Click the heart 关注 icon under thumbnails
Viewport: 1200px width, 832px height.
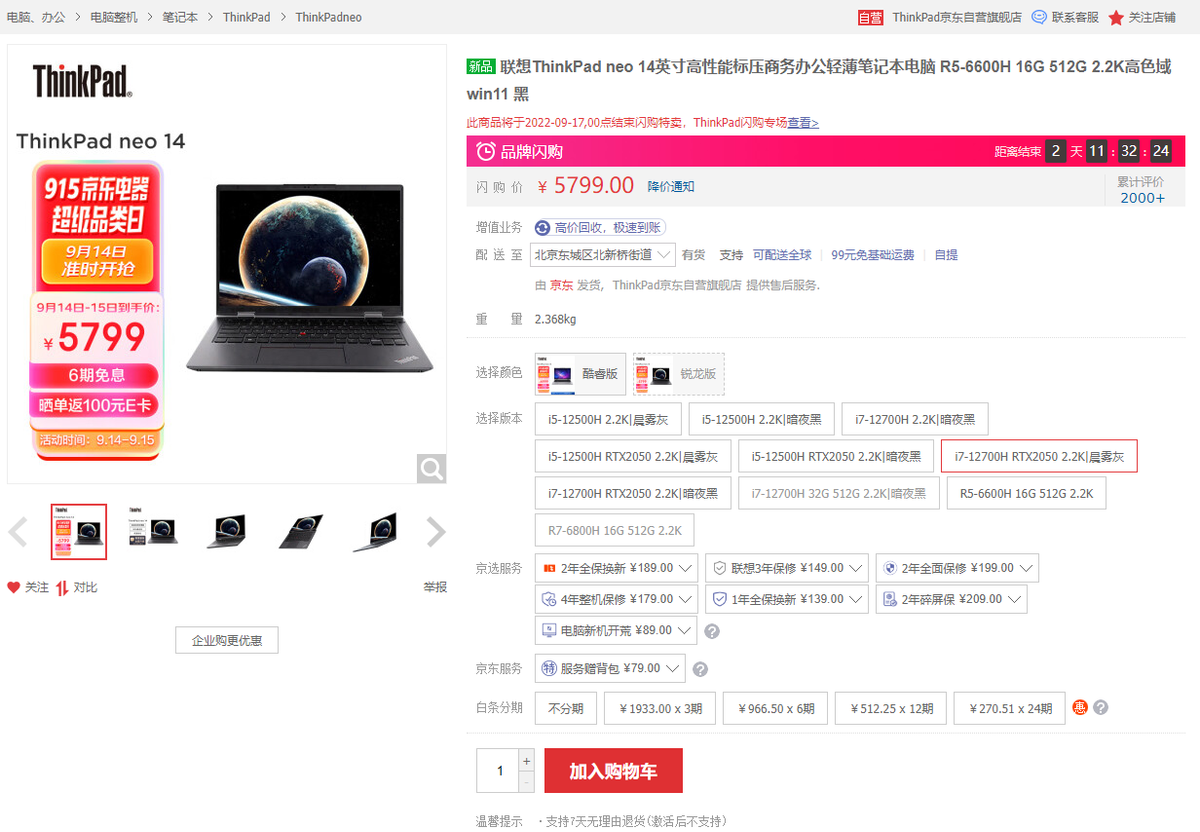14,587
